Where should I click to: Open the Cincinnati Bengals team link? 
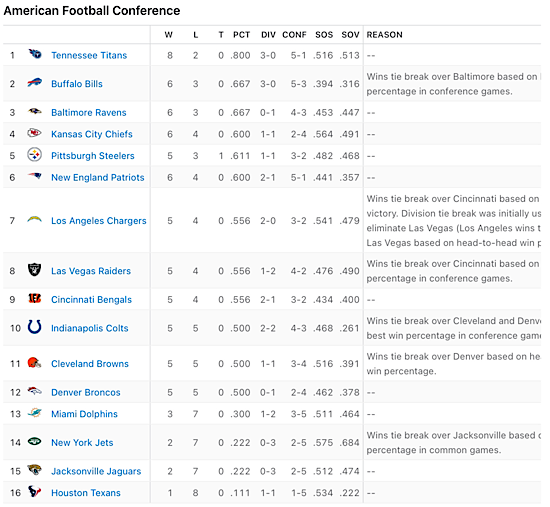pos(92,300)
